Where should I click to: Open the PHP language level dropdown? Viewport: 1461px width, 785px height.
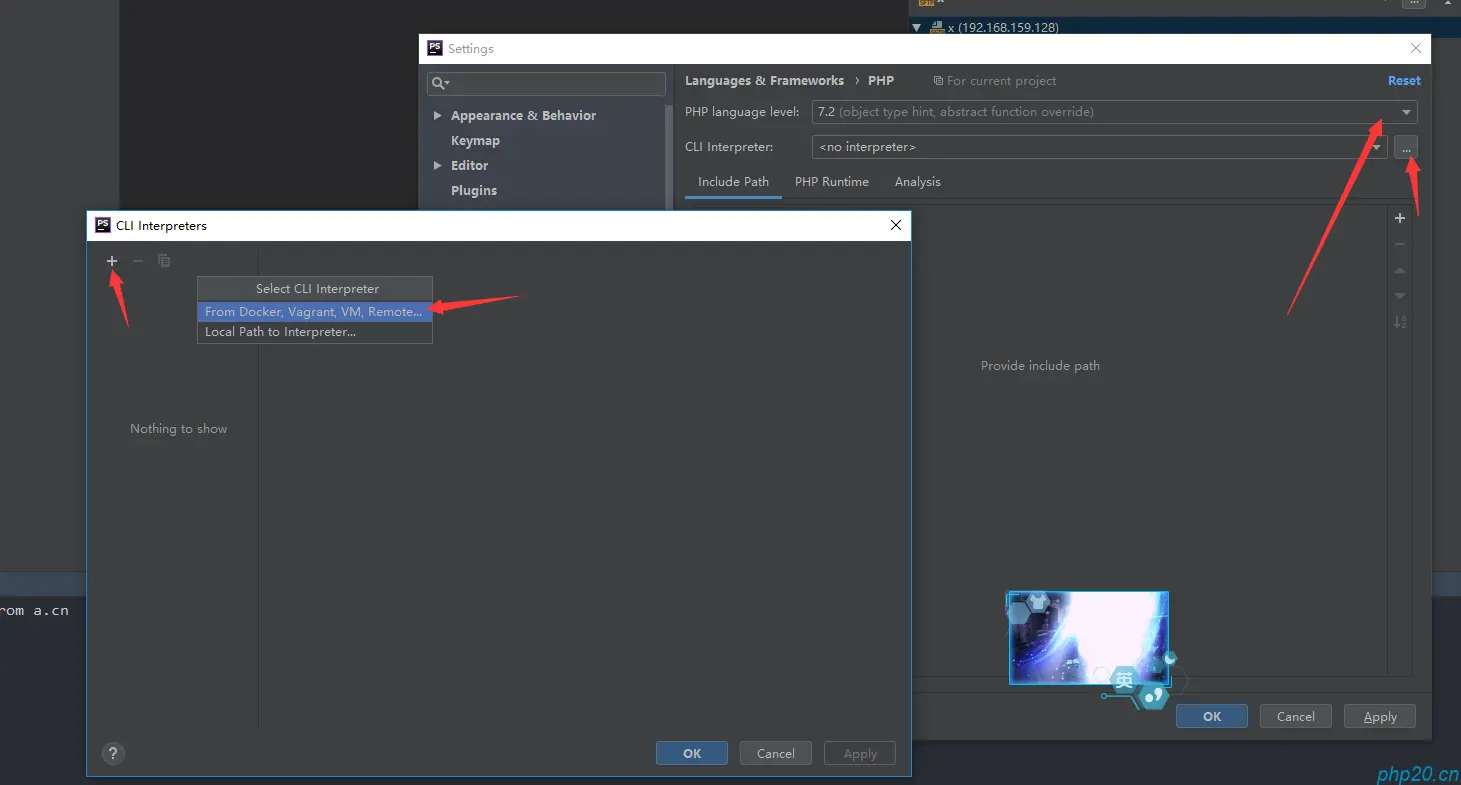(x=1114, y=112)
